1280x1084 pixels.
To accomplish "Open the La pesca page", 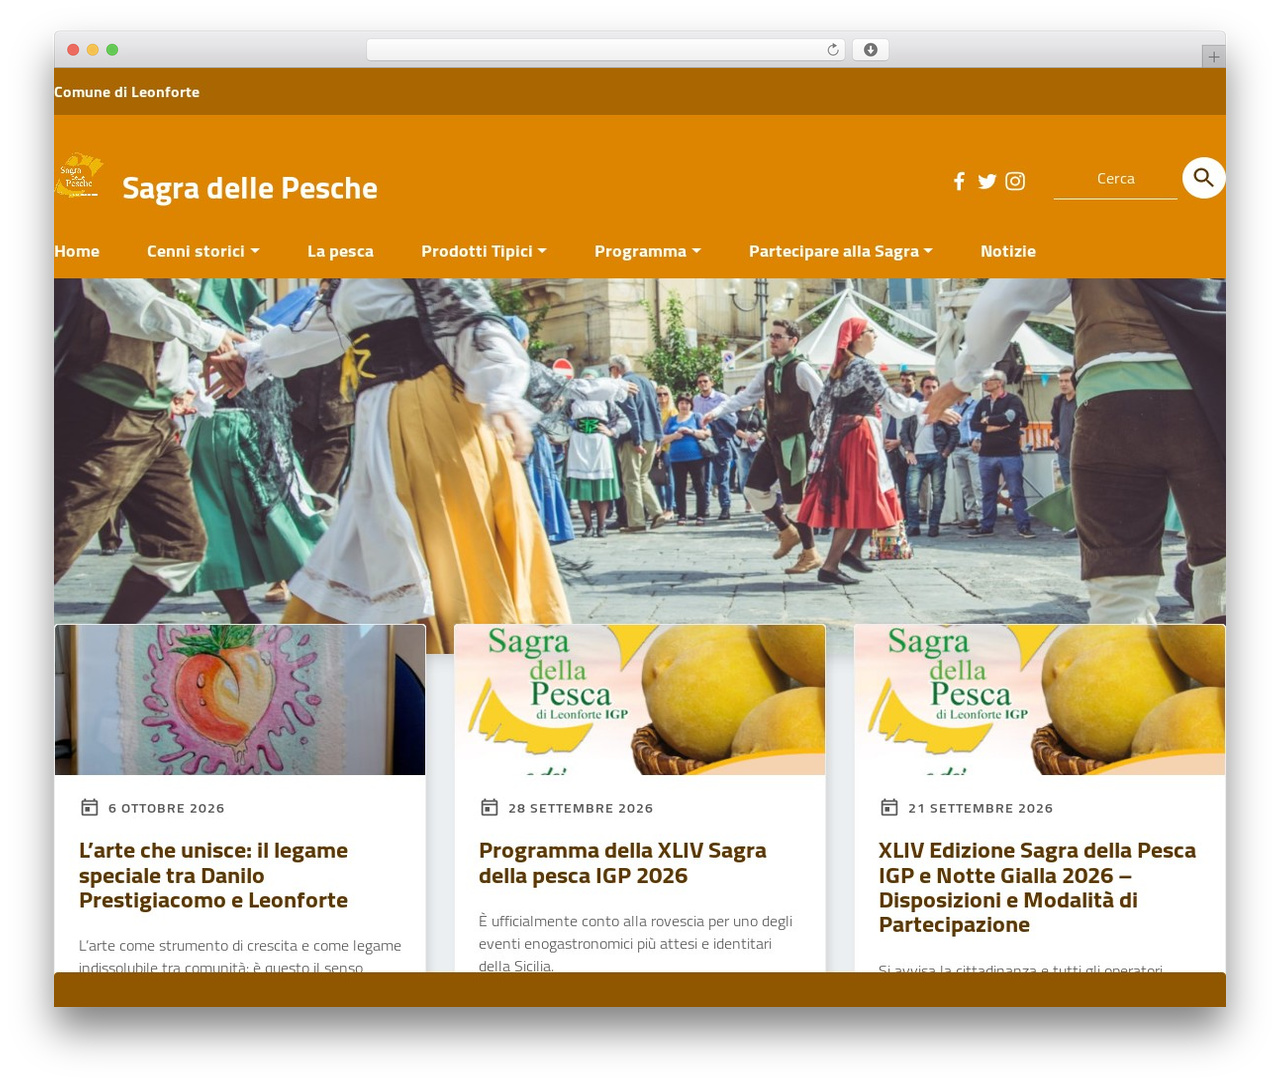I will [x=340, y=251].
